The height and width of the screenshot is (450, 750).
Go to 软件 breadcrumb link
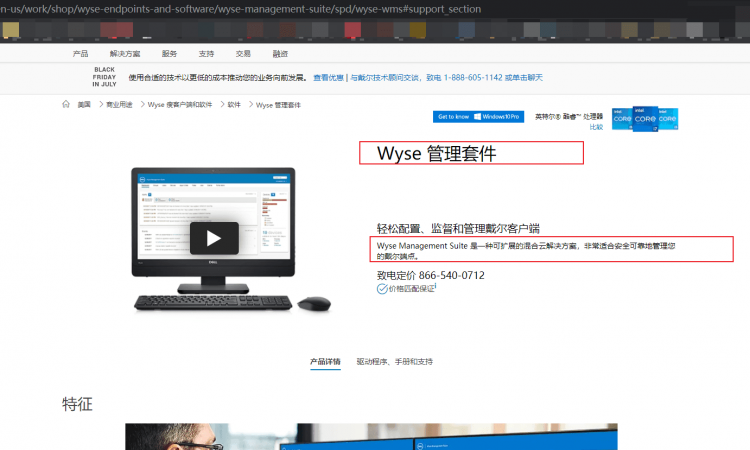(234, 105)
